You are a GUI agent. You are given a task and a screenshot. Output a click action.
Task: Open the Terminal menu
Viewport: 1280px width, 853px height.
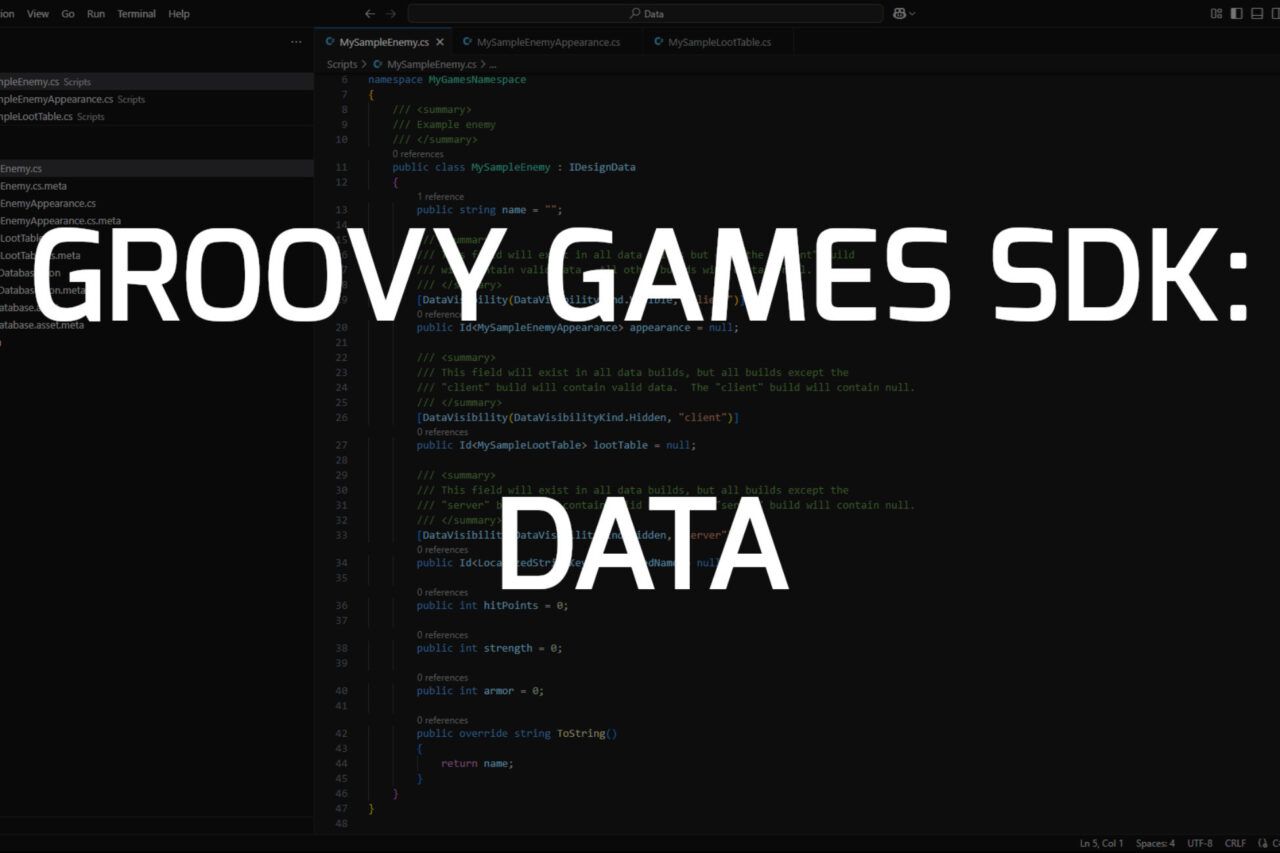tap(136, 13)
